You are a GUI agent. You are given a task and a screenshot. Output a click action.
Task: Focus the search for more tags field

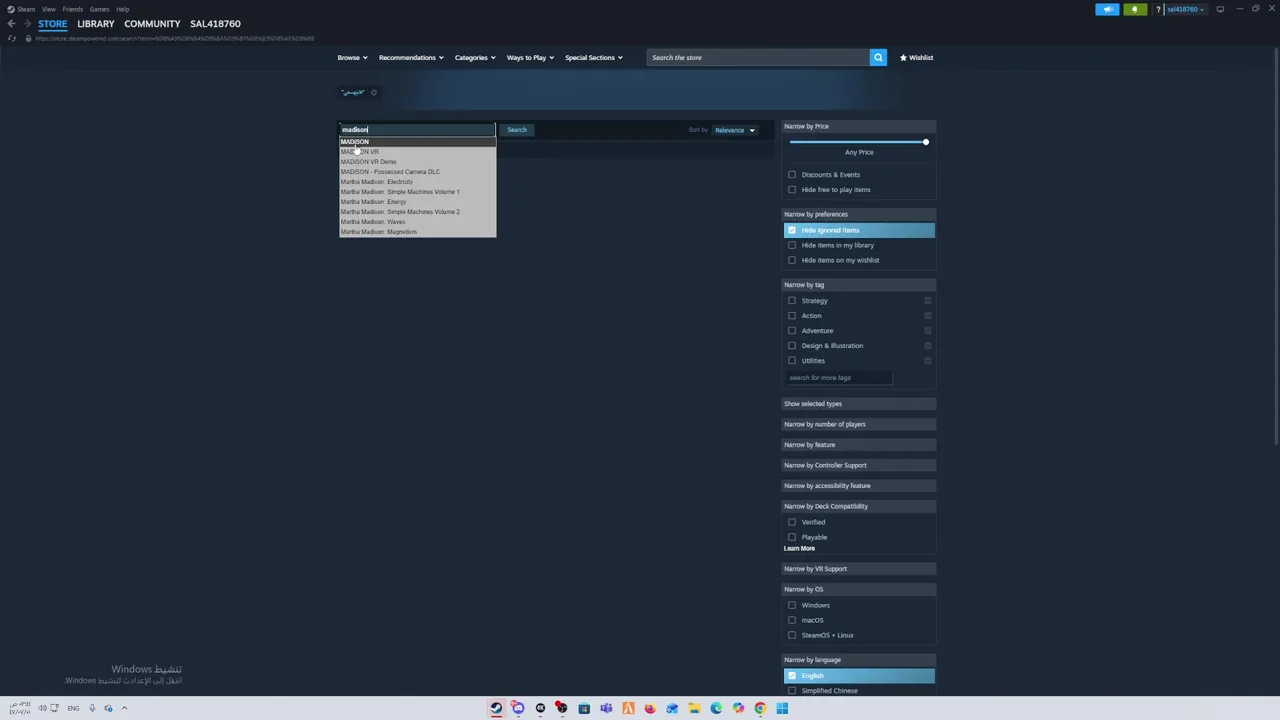point(838,378)
